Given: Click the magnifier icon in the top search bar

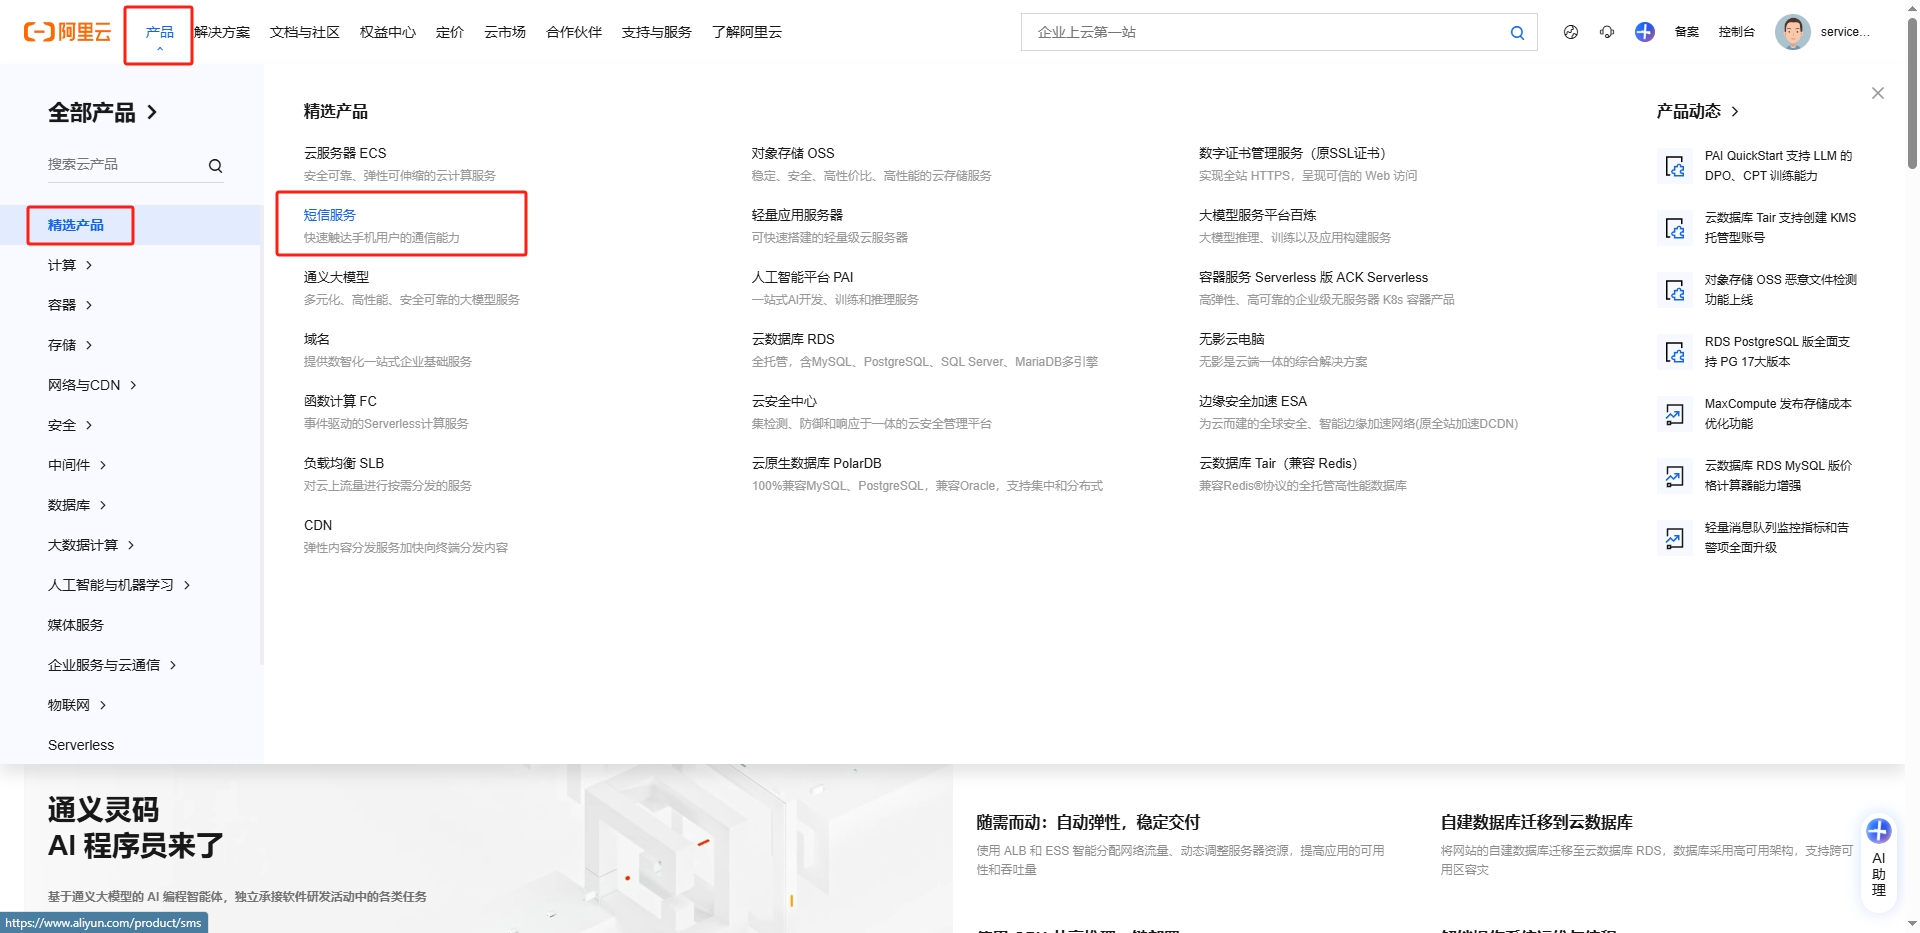Looking at the screenshot, I should point(1517,31).
